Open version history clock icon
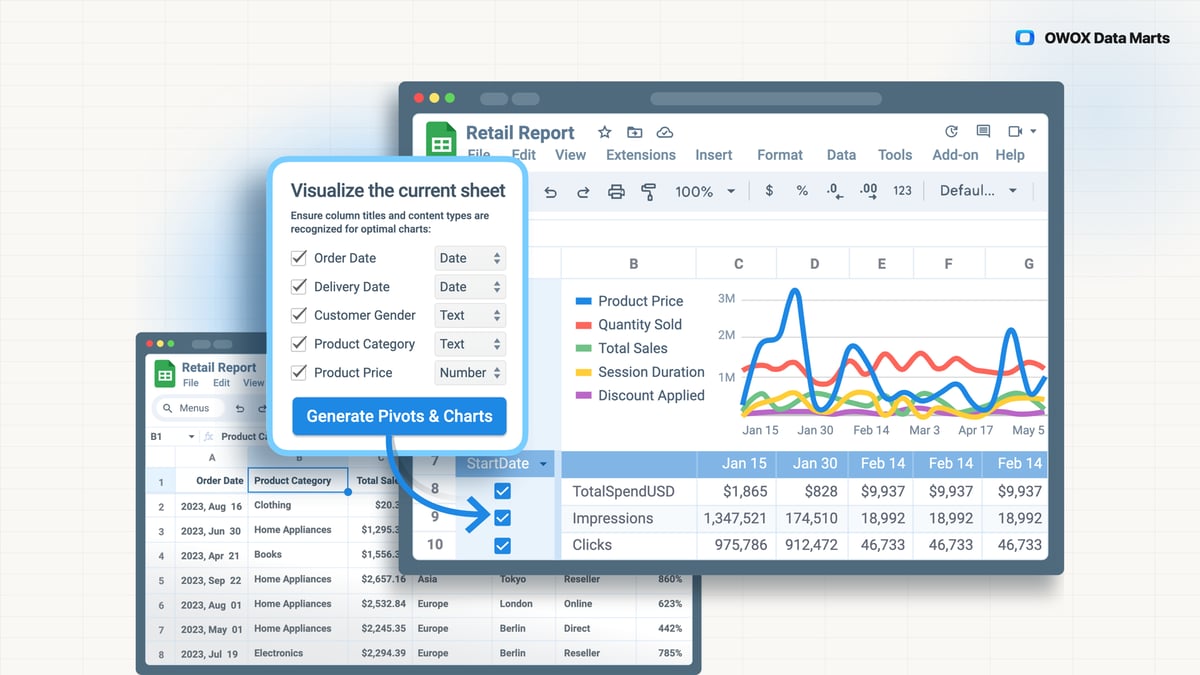The height and width of the screenshot is (675, 1200). (x=951, y=131)
